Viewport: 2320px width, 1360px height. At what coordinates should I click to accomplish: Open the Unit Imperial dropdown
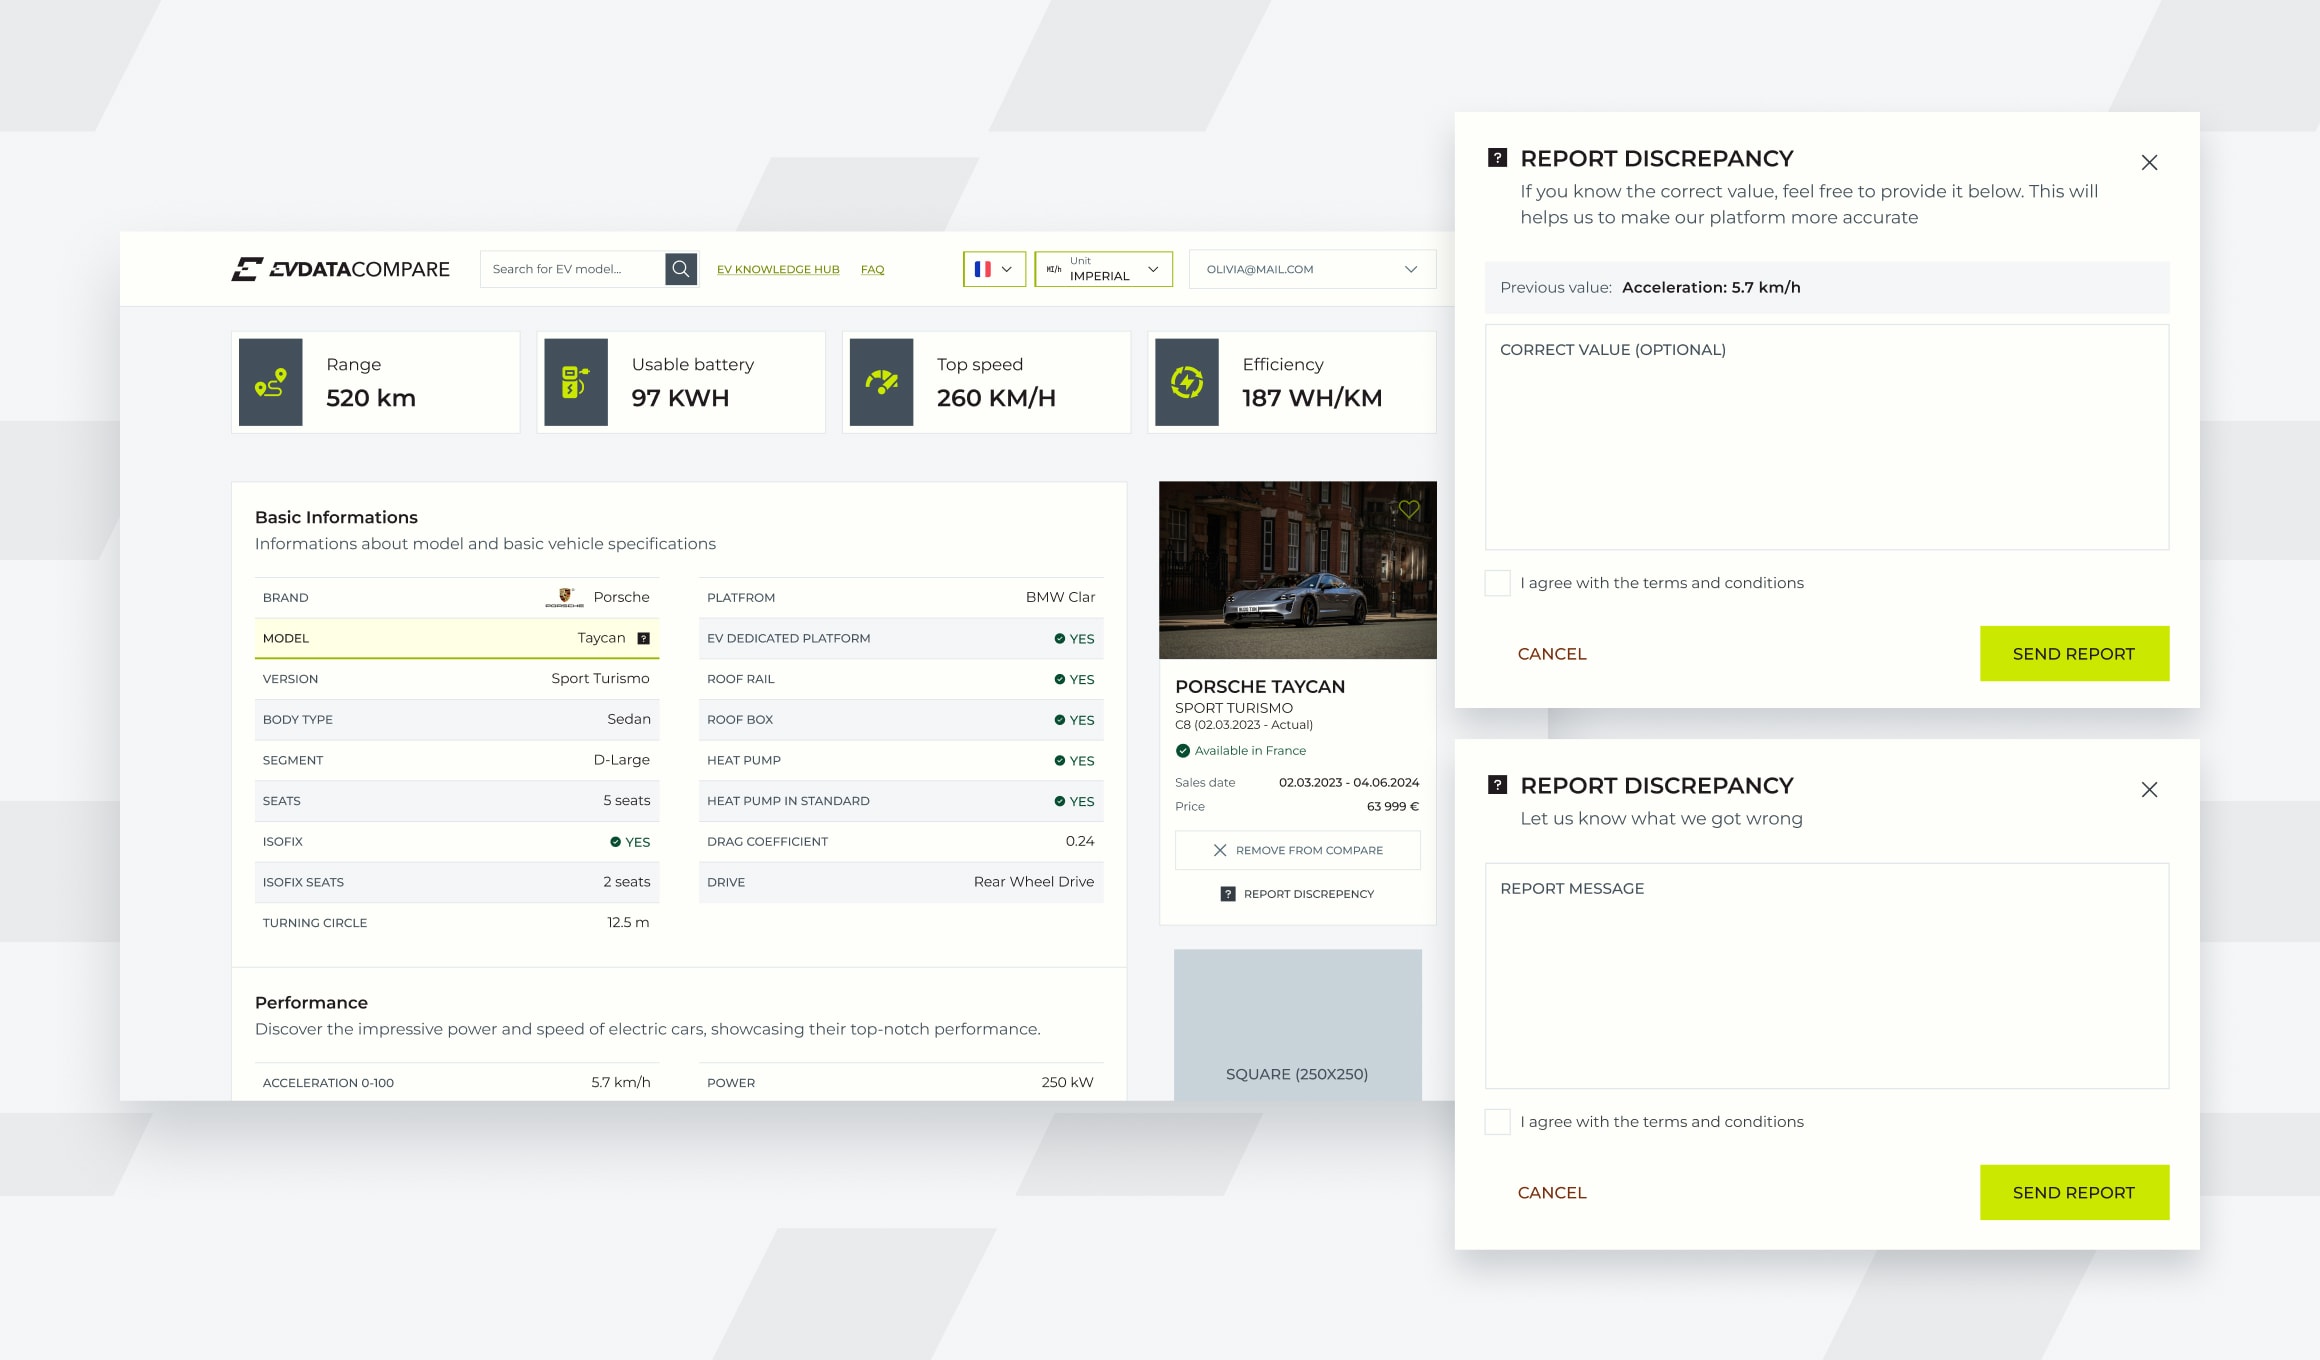(1103, 269)
